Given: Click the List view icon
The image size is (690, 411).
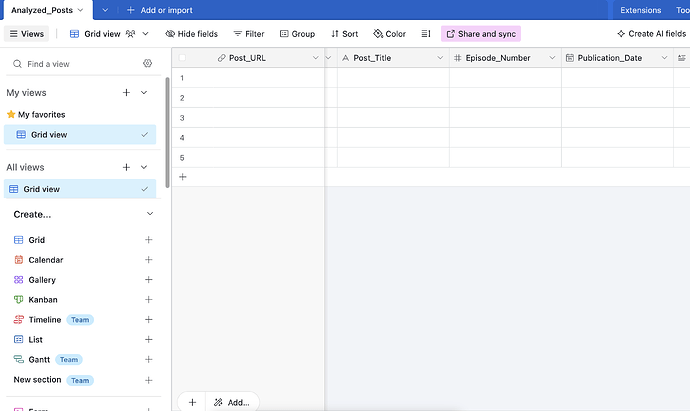Looking at the screenshot, I should click(18, 339).
